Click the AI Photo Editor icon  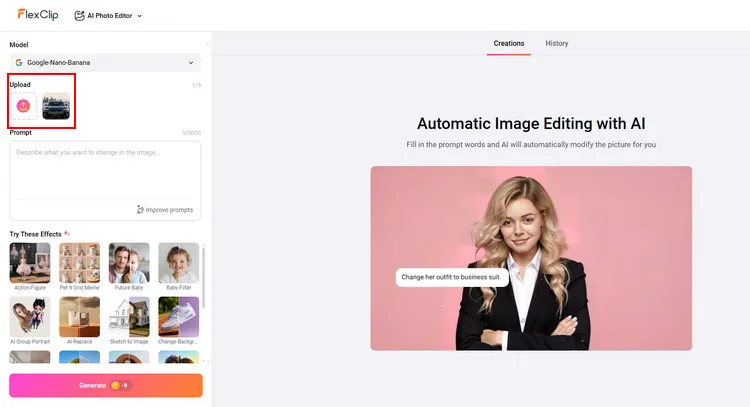click(79, 16)
